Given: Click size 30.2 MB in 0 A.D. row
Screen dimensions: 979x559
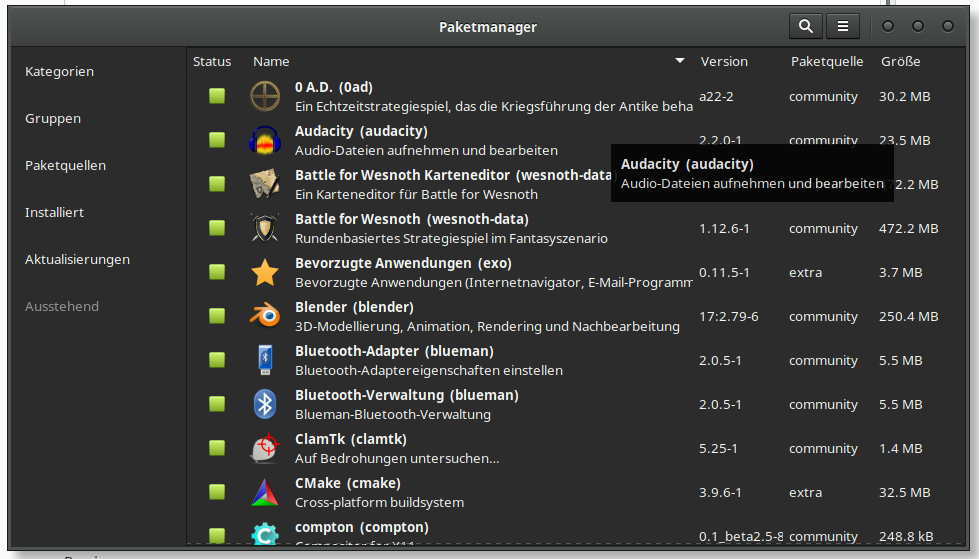Looking at the screenshot, I should (x=905, y=97).
